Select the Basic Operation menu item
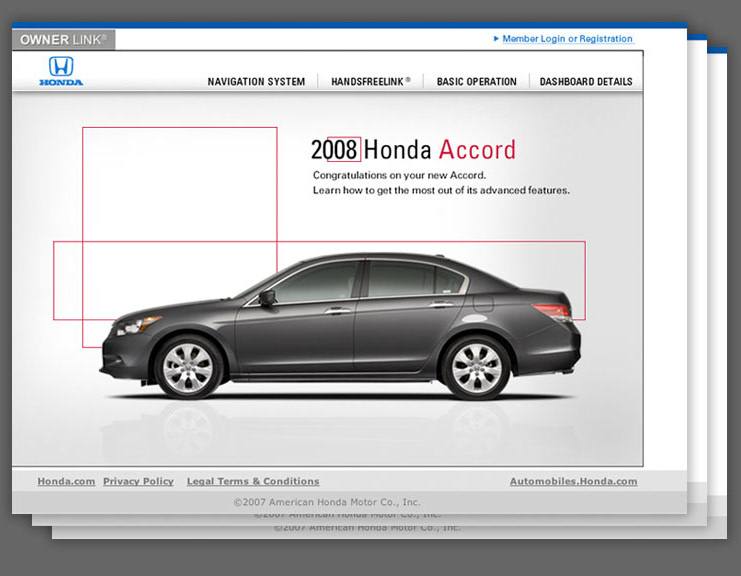Viewport: 741px width, 576px height. 476,82
